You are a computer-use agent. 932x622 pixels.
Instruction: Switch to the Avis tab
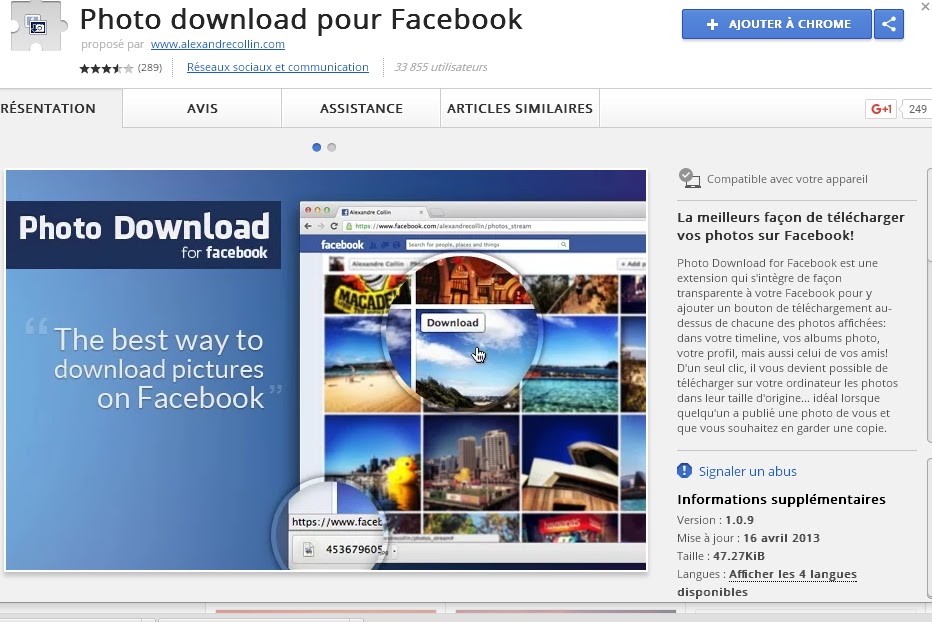(202, 109)
